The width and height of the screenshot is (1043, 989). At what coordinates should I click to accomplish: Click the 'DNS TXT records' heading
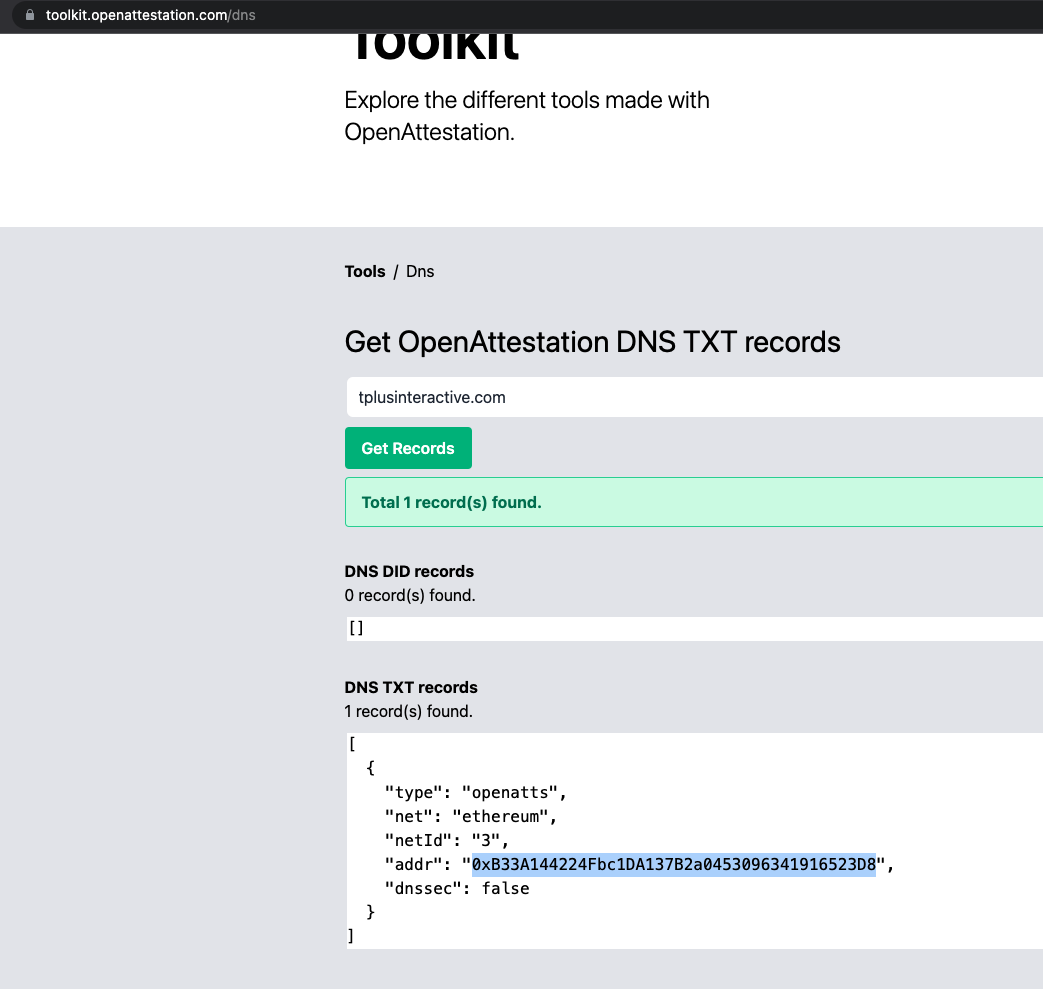click(411, 687)
